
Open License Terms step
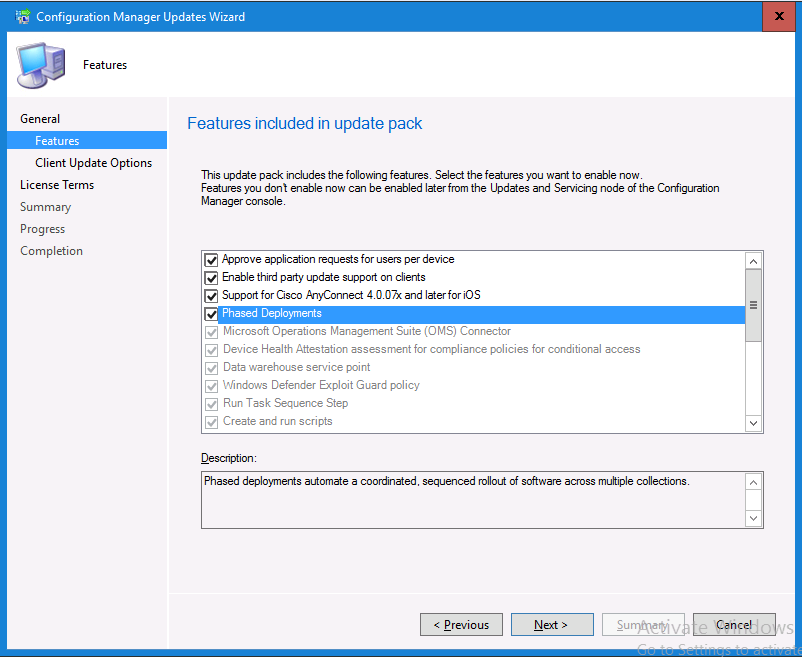(57, 185)
